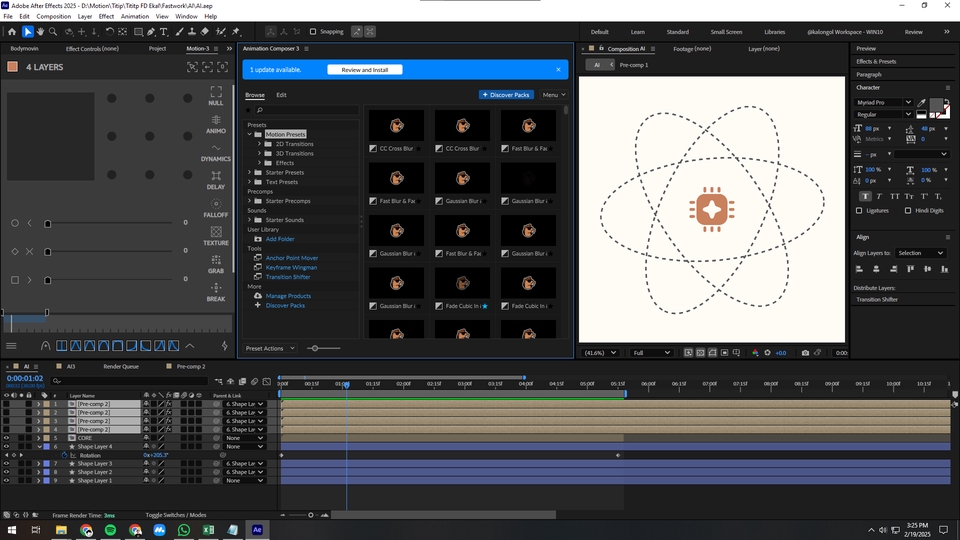
Task: Click the Home icon in toolbar
Action: click(x=12, y=31)
